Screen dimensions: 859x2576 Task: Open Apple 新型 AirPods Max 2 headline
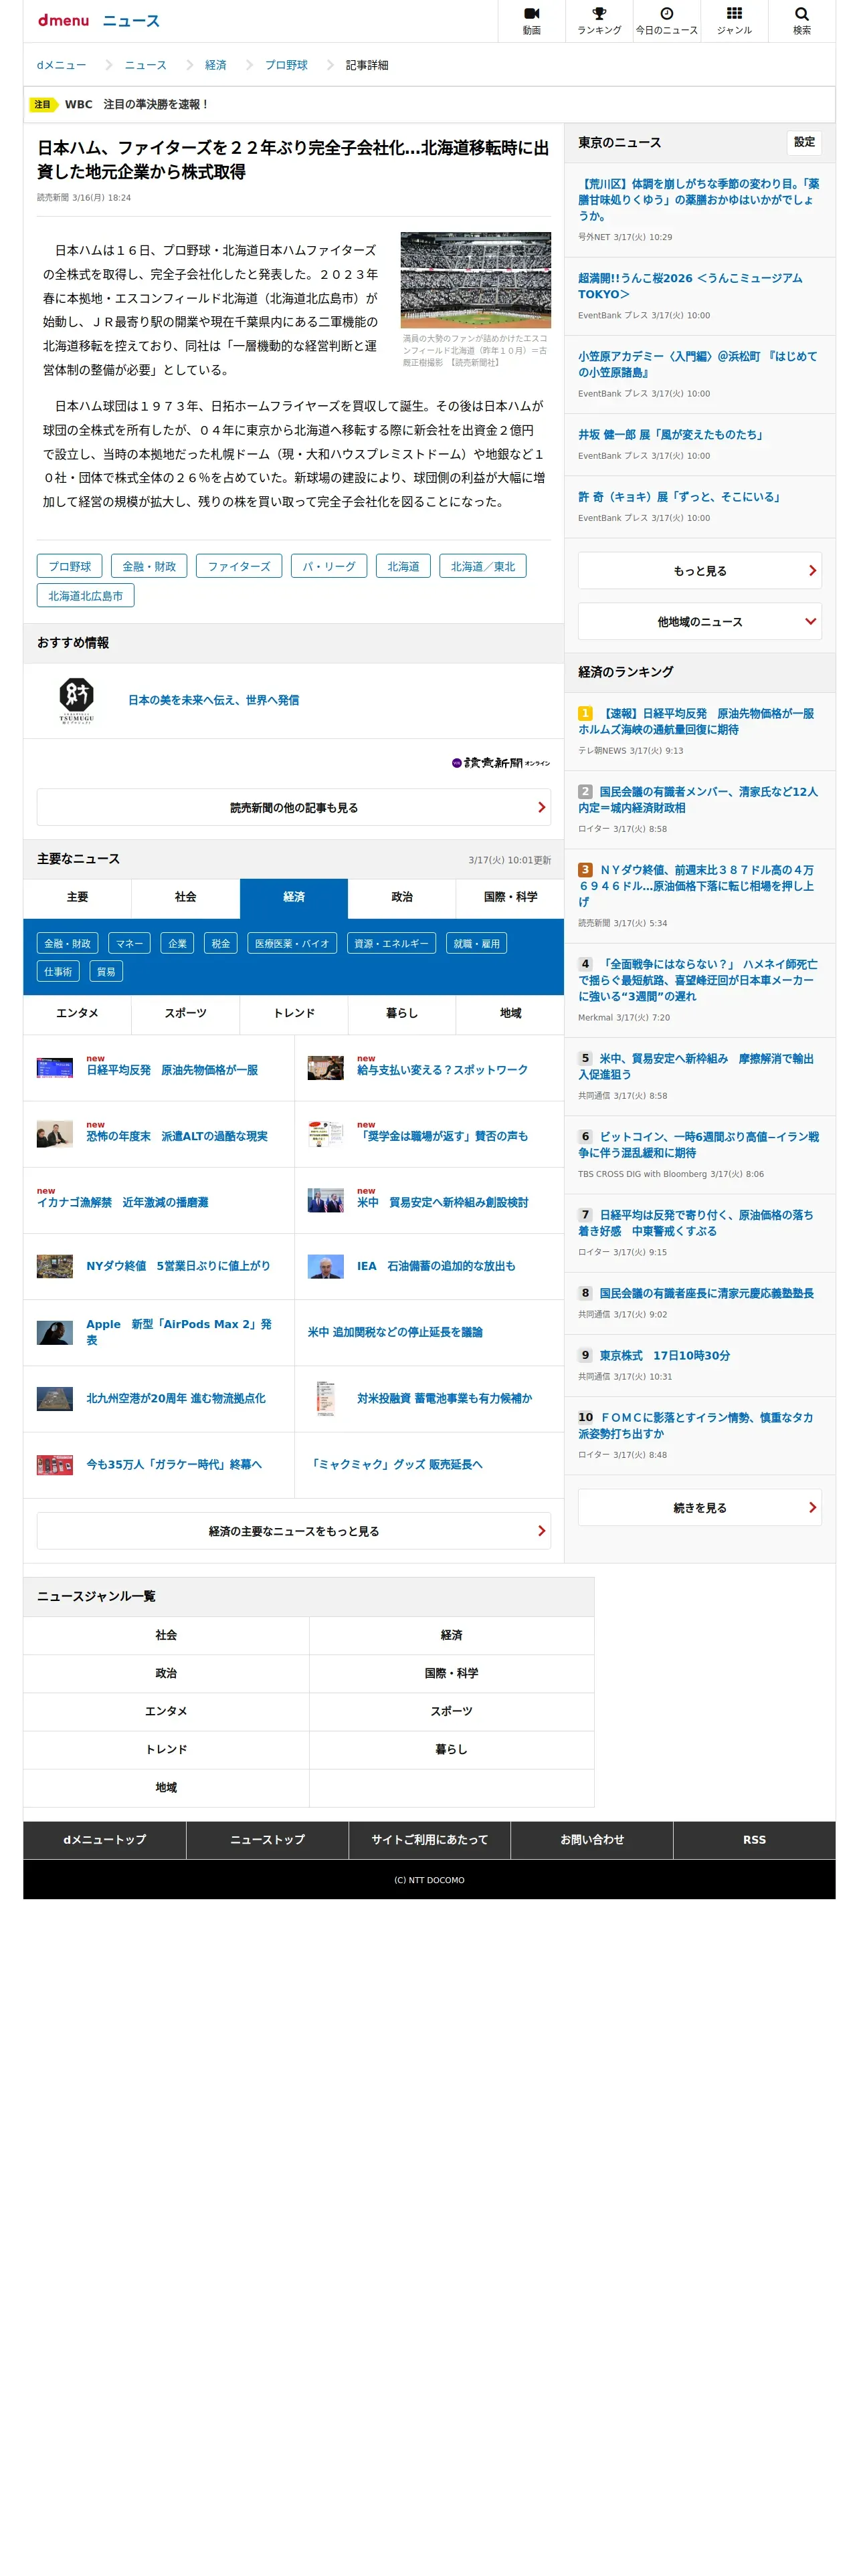click(x=179, y=1332)
